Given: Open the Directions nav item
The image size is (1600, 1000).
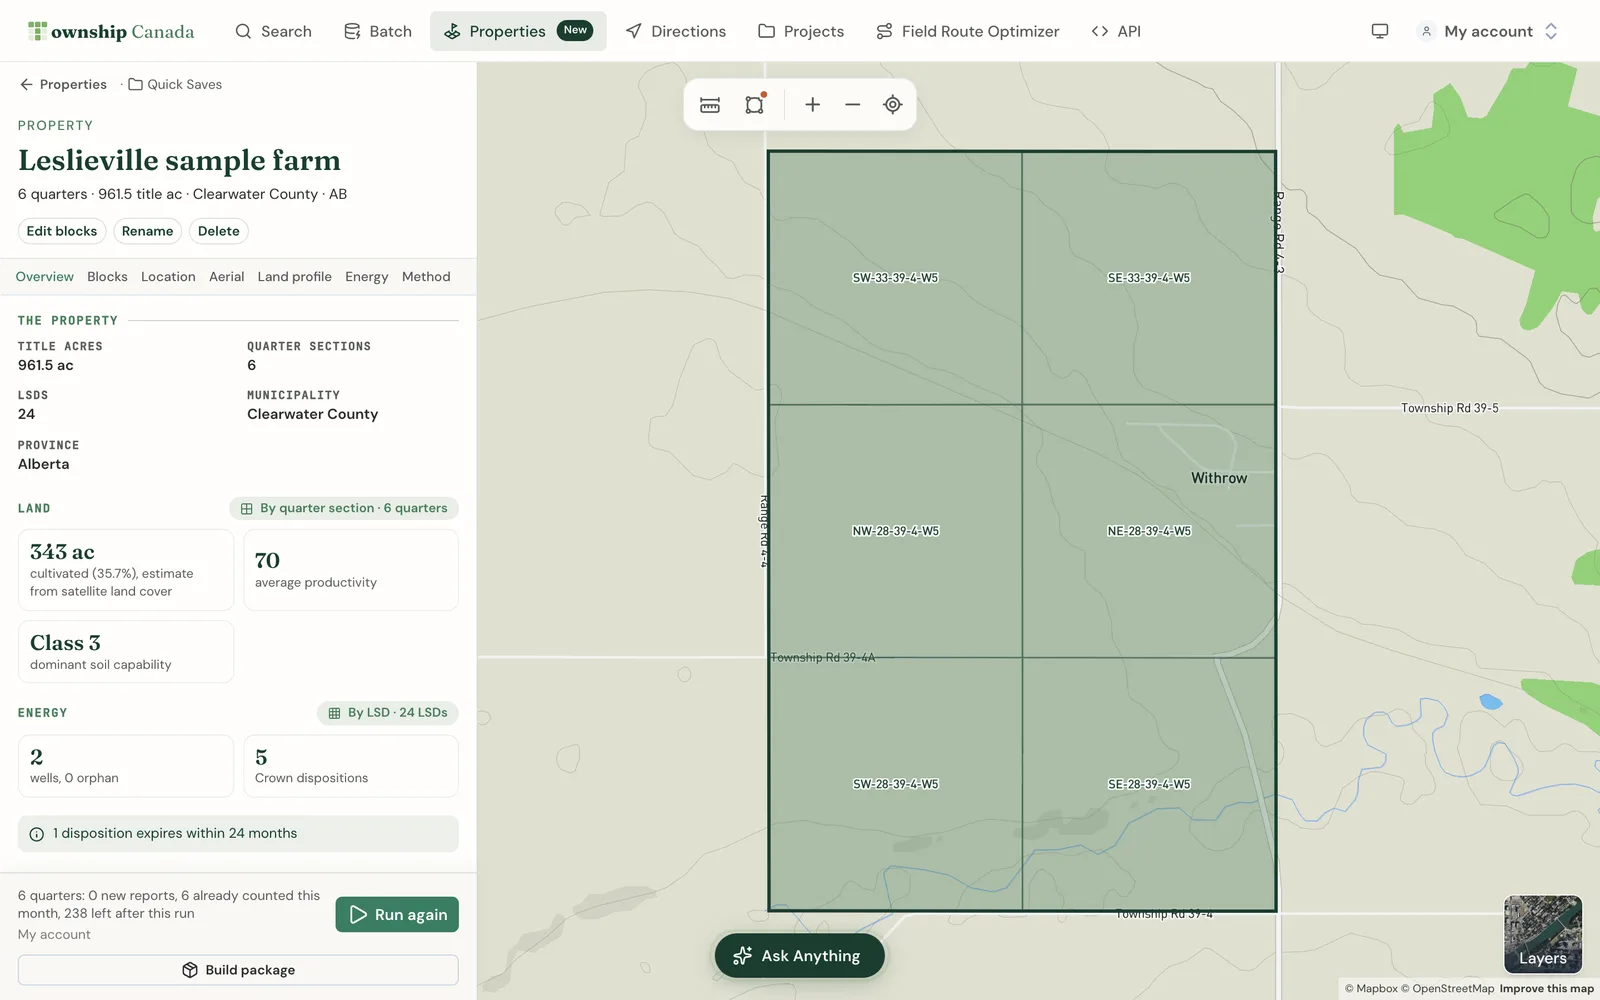Looking at the screenshot, I should [x=676, y=31].
